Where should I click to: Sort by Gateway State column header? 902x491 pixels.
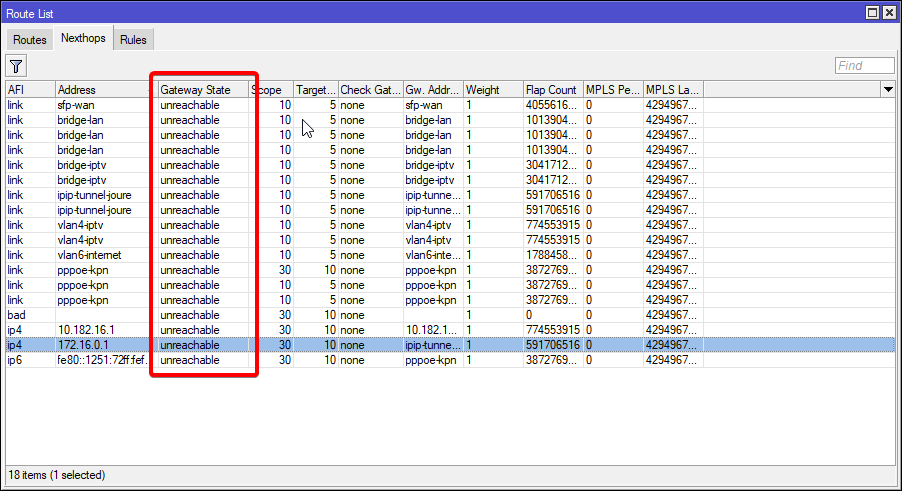(x=204, y=90)
